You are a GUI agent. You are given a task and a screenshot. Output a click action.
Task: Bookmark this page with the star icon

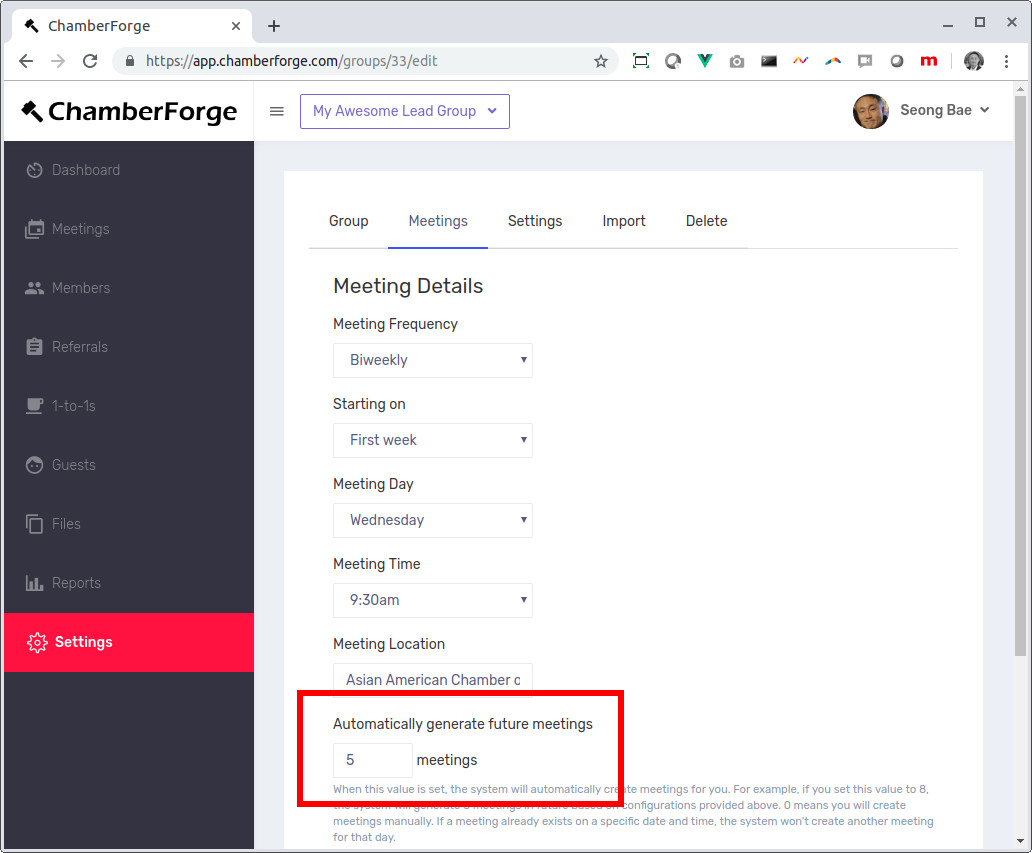601,61
